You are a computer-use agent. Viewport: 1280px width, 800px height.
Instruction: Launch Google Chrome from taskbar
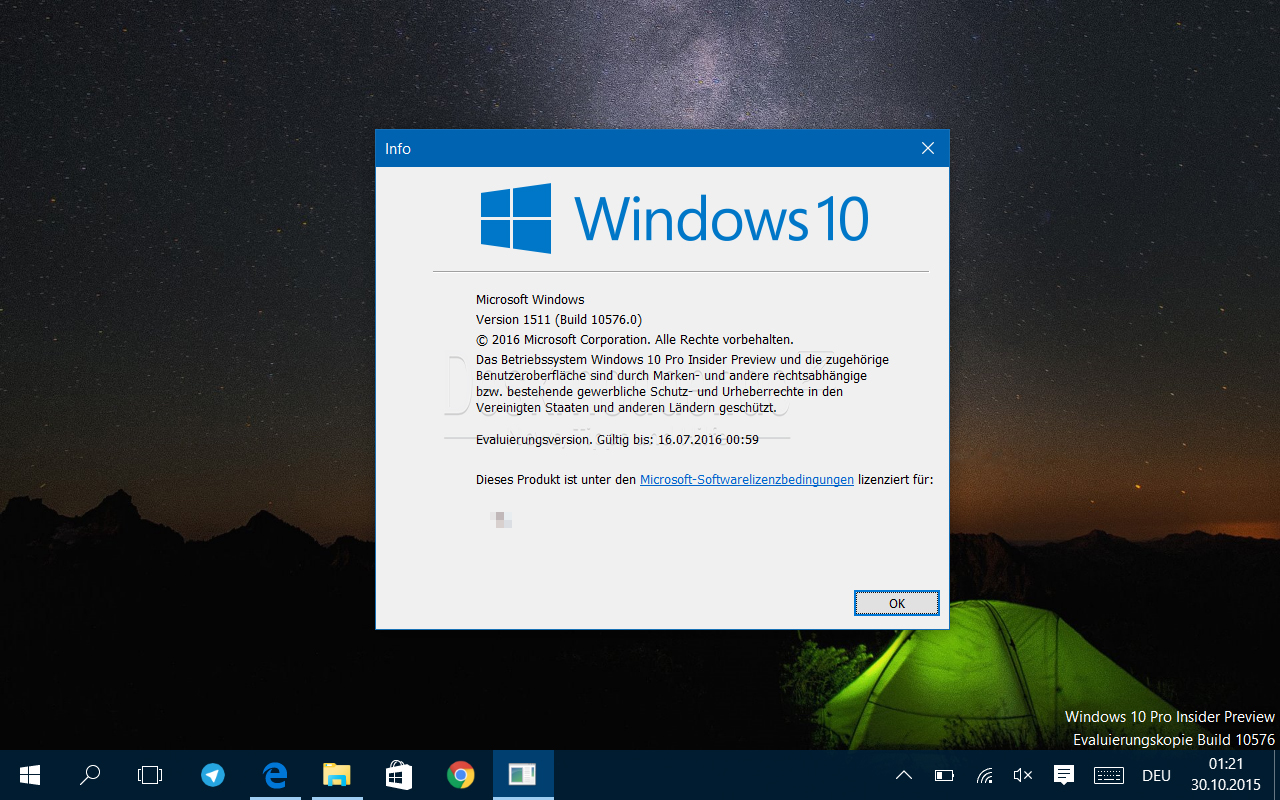[461, 775]
